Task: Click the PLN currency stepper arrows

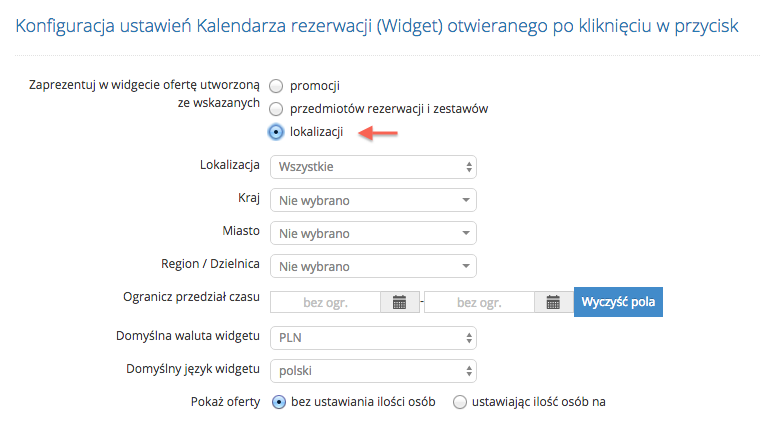Action: 469,338
